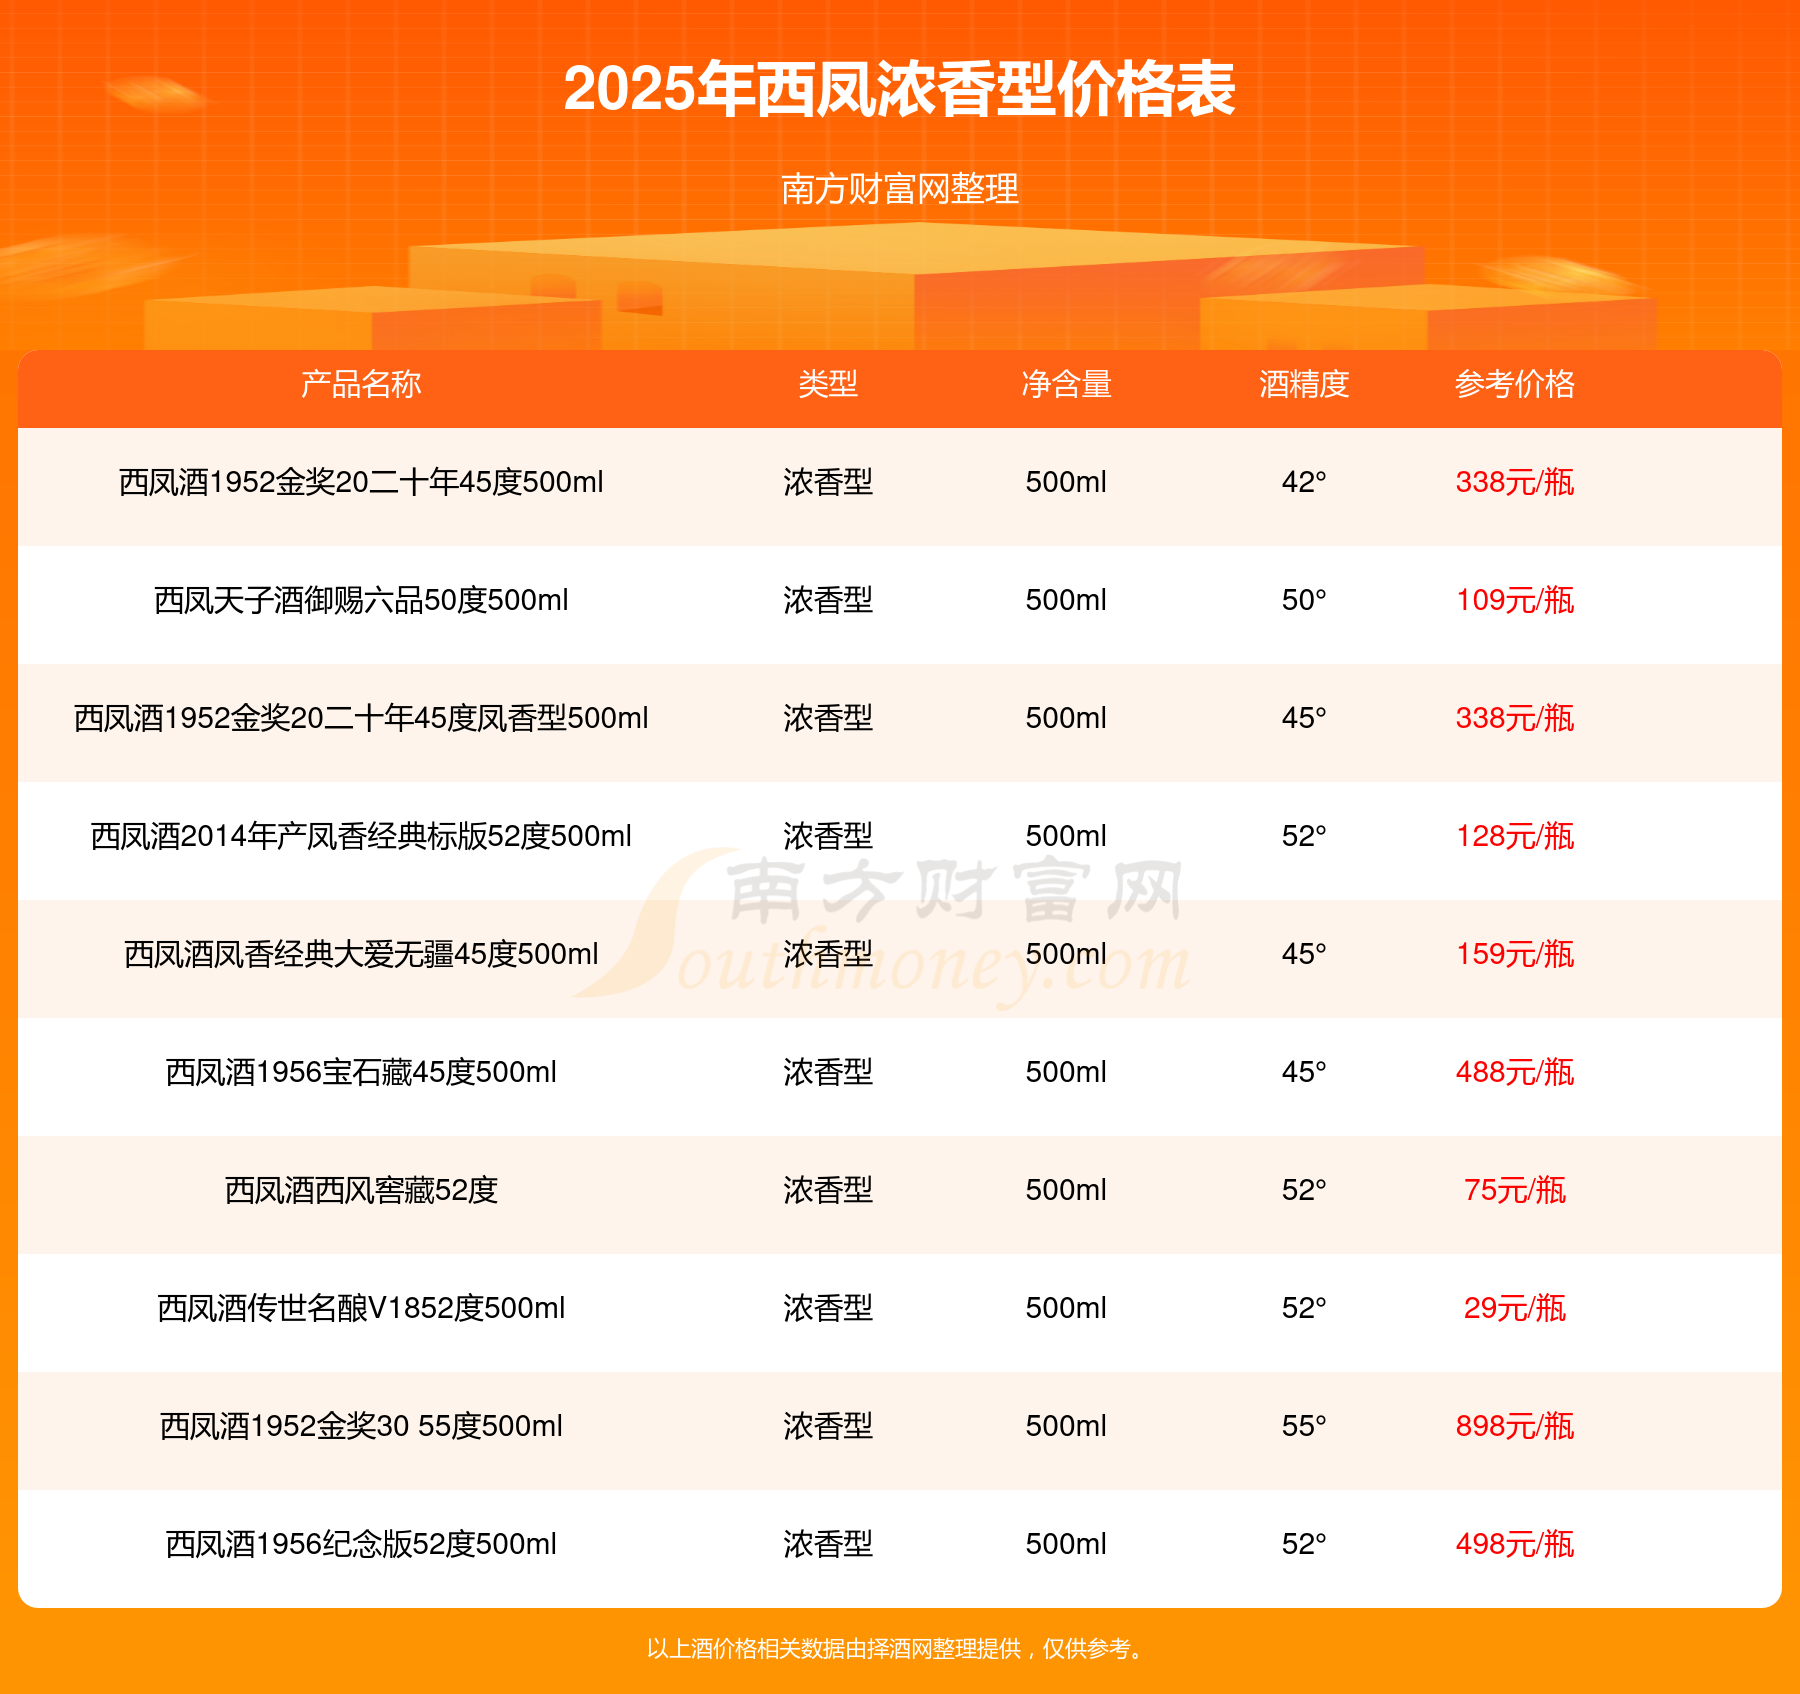Select "52°" in the 西风窖藏 row
The height and width of the screenshot is (1694, 1800).
pos(1304,1190)
